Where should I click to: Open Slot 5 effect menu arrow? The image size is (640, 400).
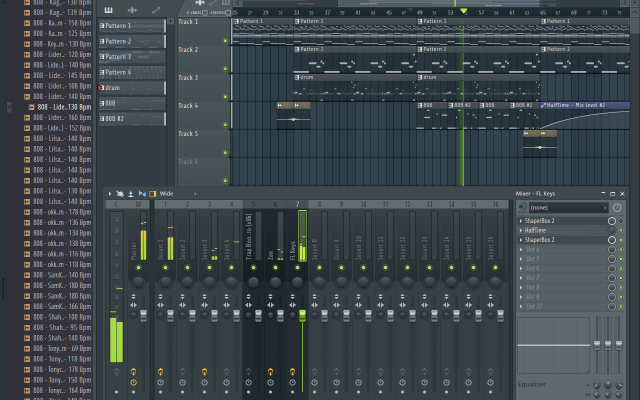[x=521, y=259]
